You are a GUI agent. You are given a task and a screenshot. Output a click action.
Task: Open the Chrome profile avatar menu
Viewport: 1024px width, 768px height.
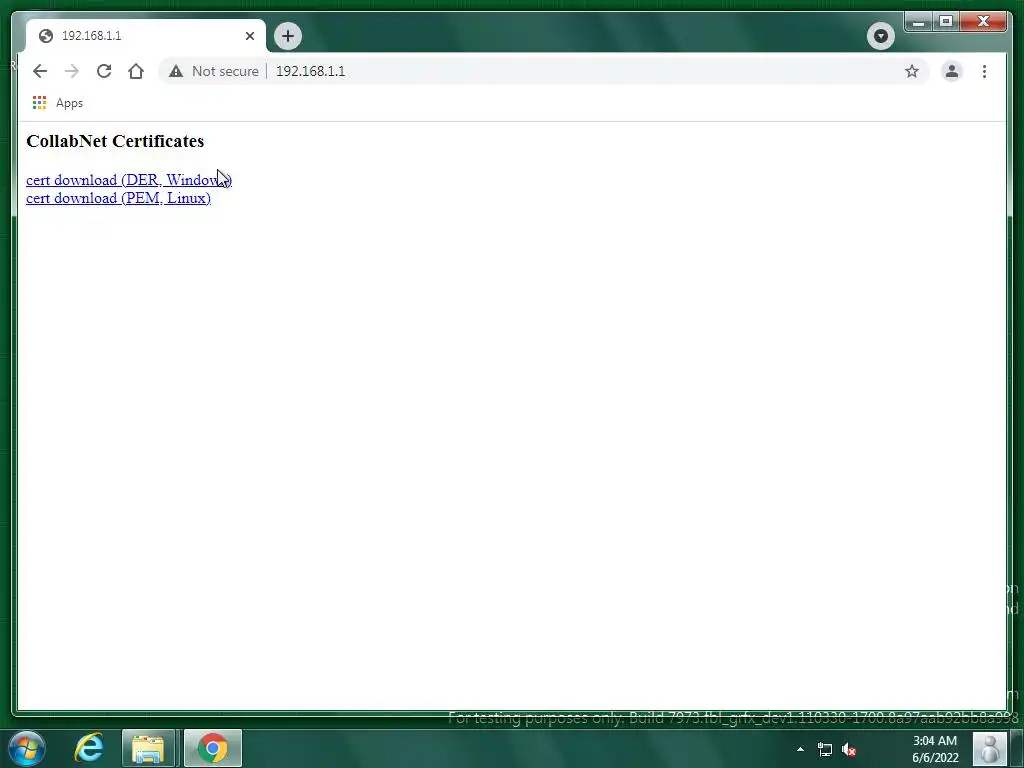tap(952, 71)
